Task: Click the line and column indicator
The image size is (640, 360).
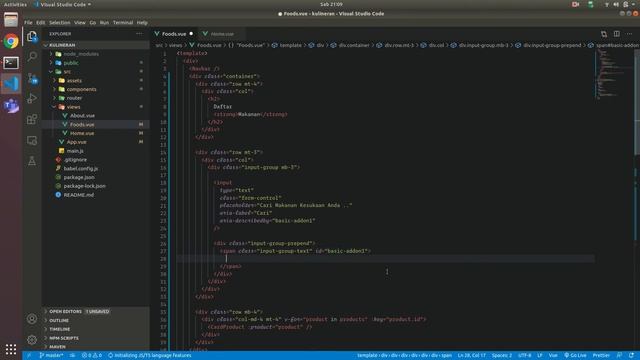Action: [x=471, y=356]
